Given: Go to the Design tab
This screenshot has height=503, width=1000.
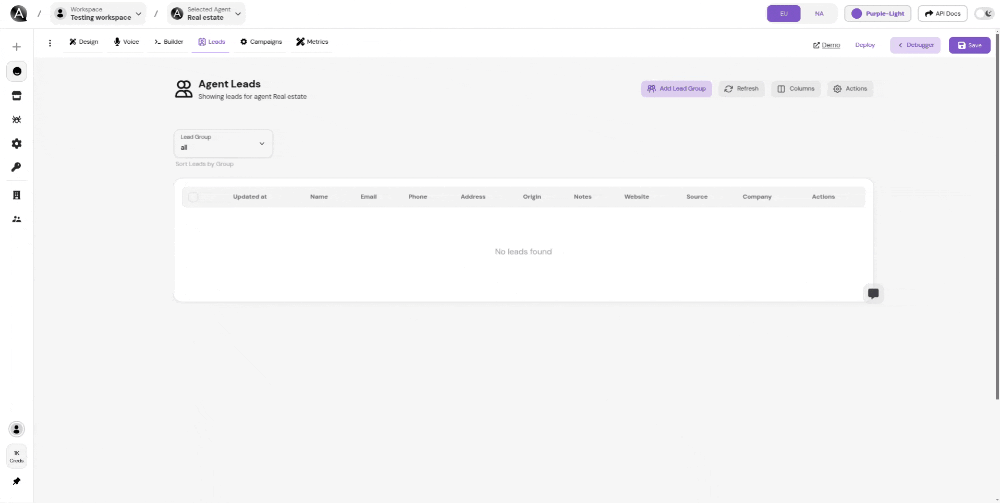Looking at the screenshot, I should 84,42.
